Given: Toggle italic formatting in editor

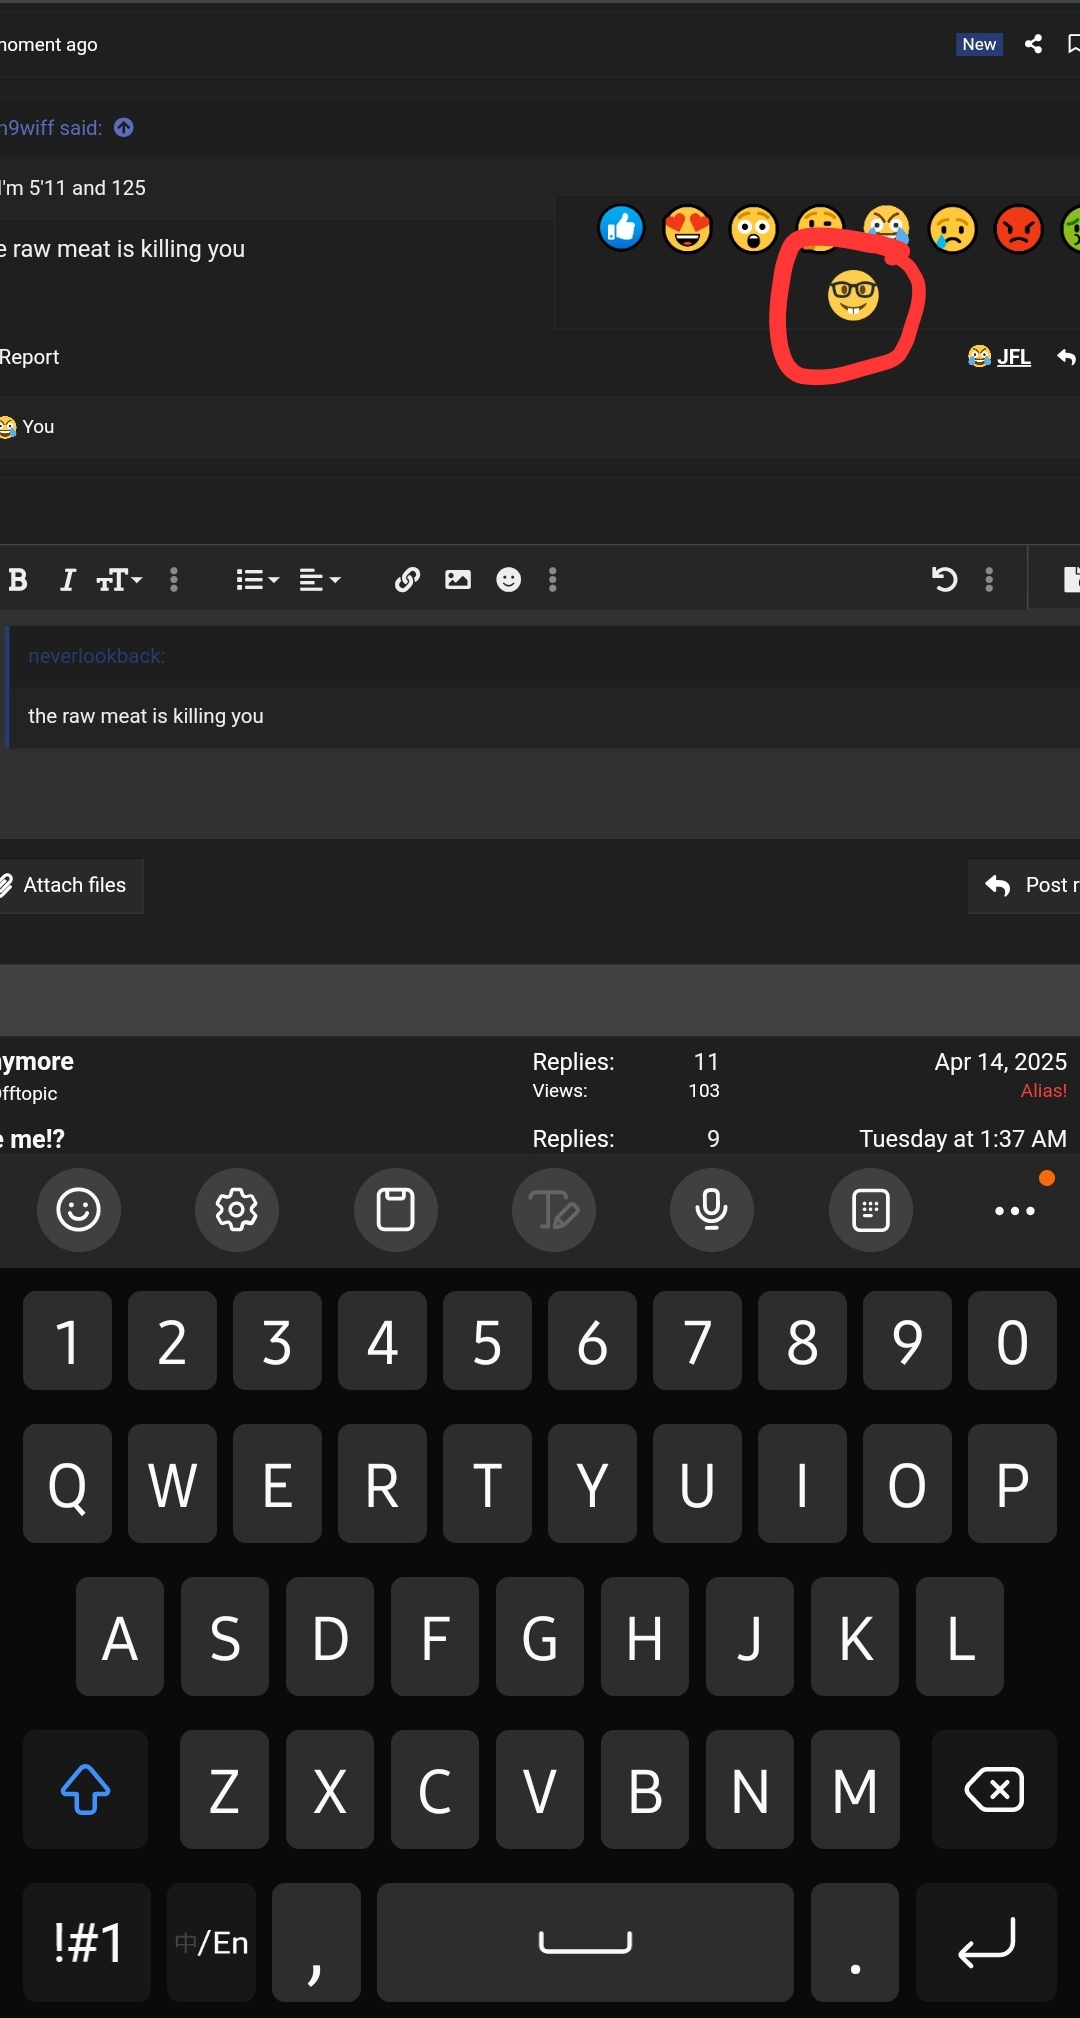Looking at the screenshot, I should point(67,580).
